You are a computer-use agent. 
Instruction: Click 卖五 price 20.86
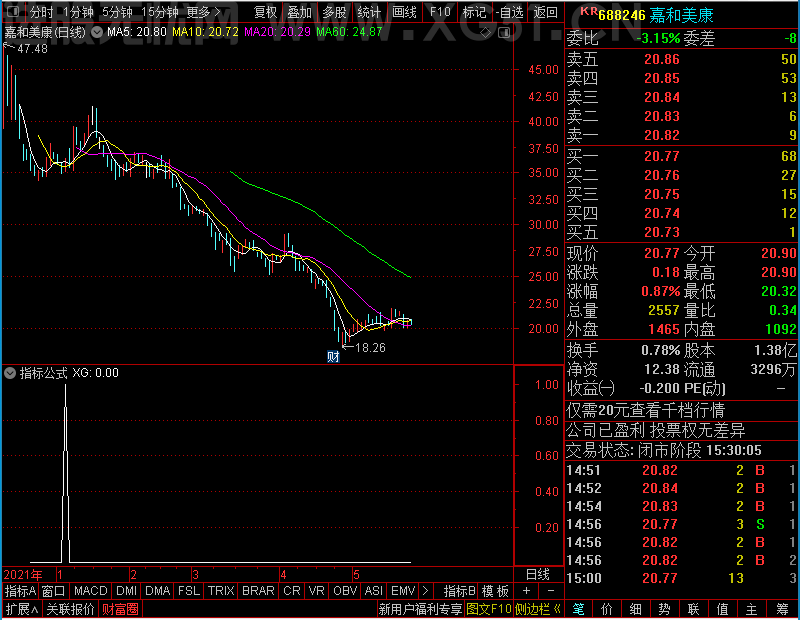click(662, 59)
